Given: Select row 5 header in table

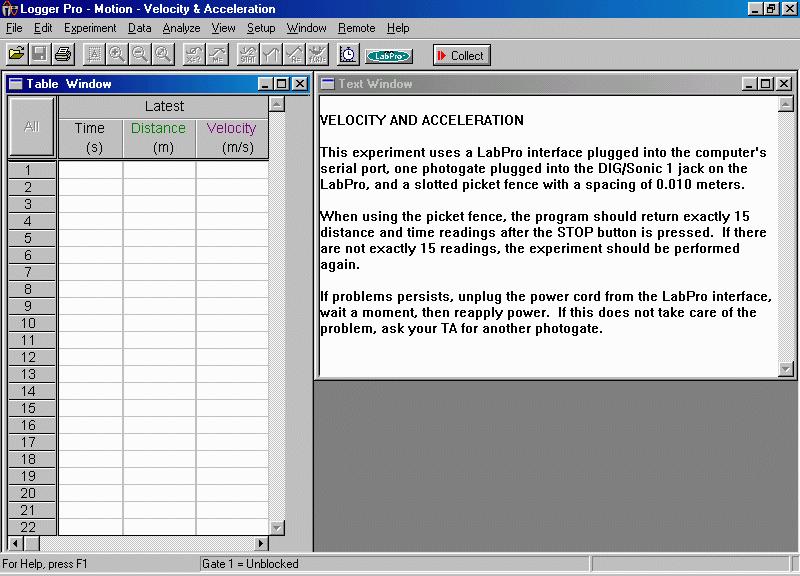Looking at the screenshot, I should (32, 238).
